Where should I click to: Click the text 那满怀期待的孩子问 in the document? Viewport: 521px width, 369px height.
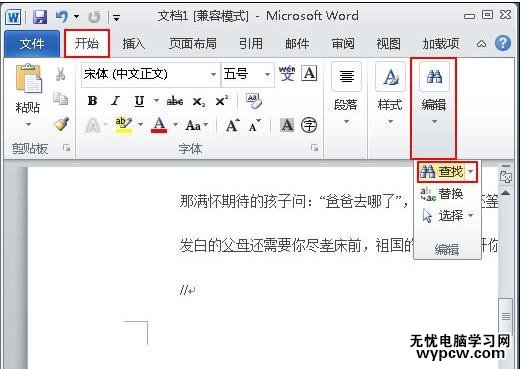[x=243, y=201]
